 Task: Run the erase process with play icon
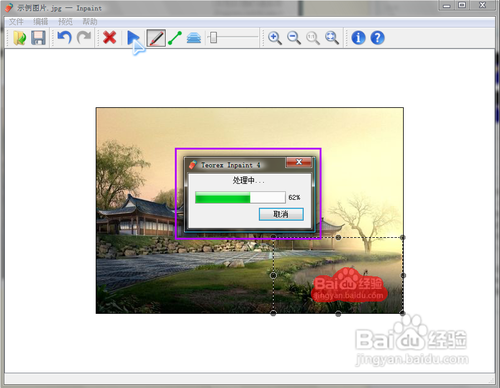tap(134, 38)
